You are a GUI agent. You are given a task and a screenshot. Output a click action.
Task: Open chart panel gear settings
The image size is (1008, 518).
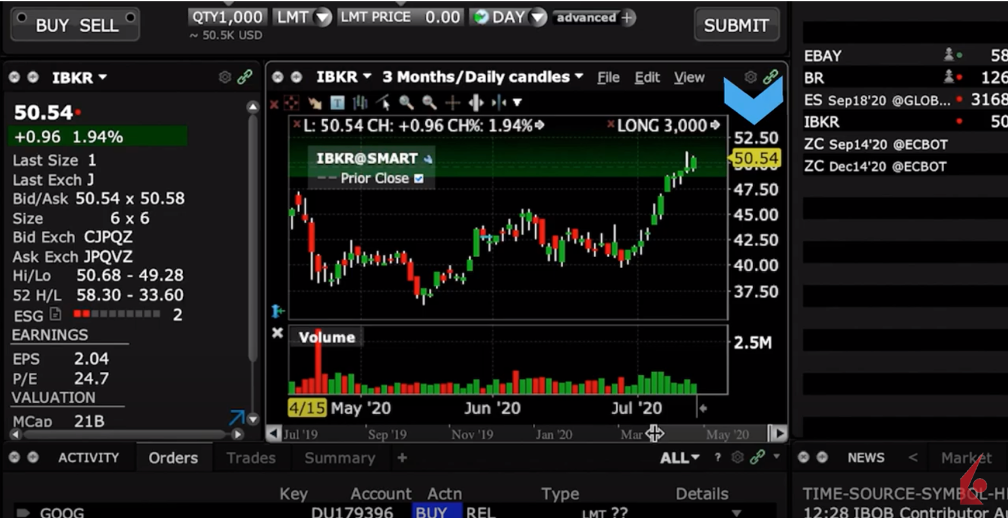(750, 77)
